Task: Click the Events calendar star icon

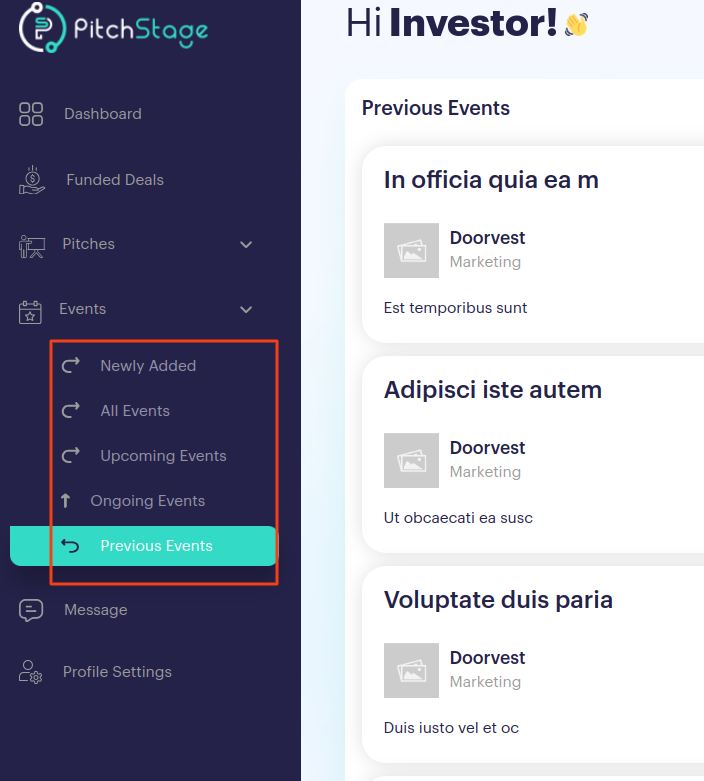Action: pyautogui.click(x=30, y=312)
